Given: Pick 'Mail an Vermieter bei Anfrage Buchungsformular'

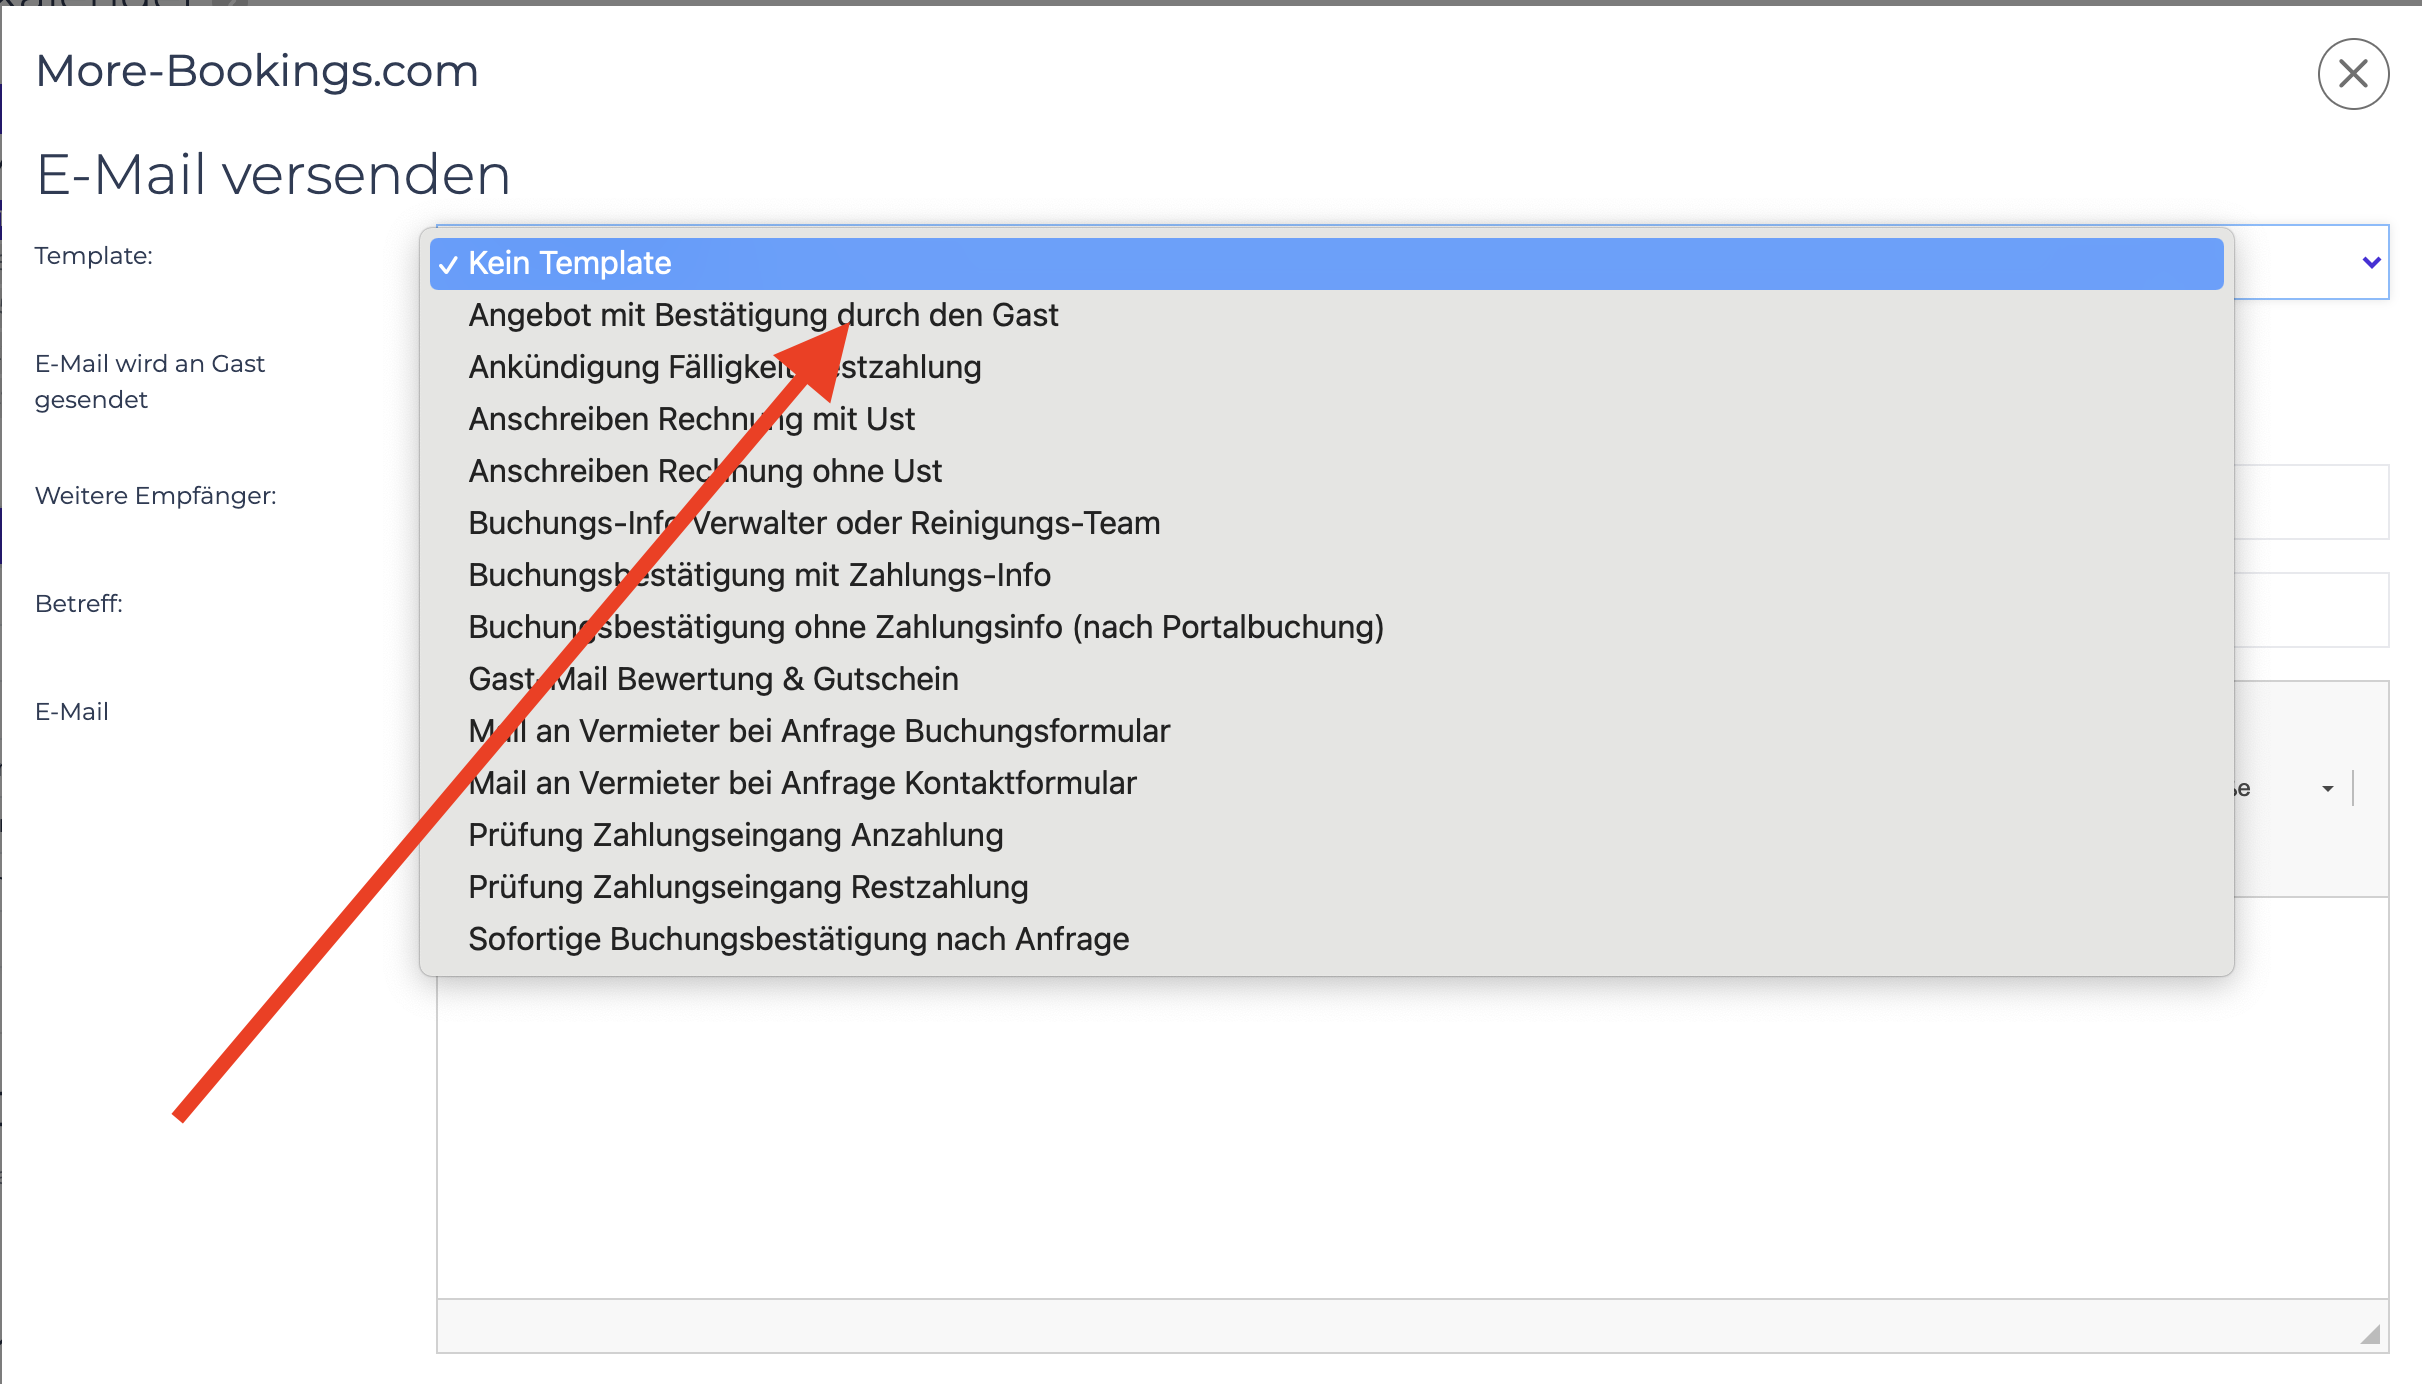Looking at the screenshot, I should point(1326,731).
